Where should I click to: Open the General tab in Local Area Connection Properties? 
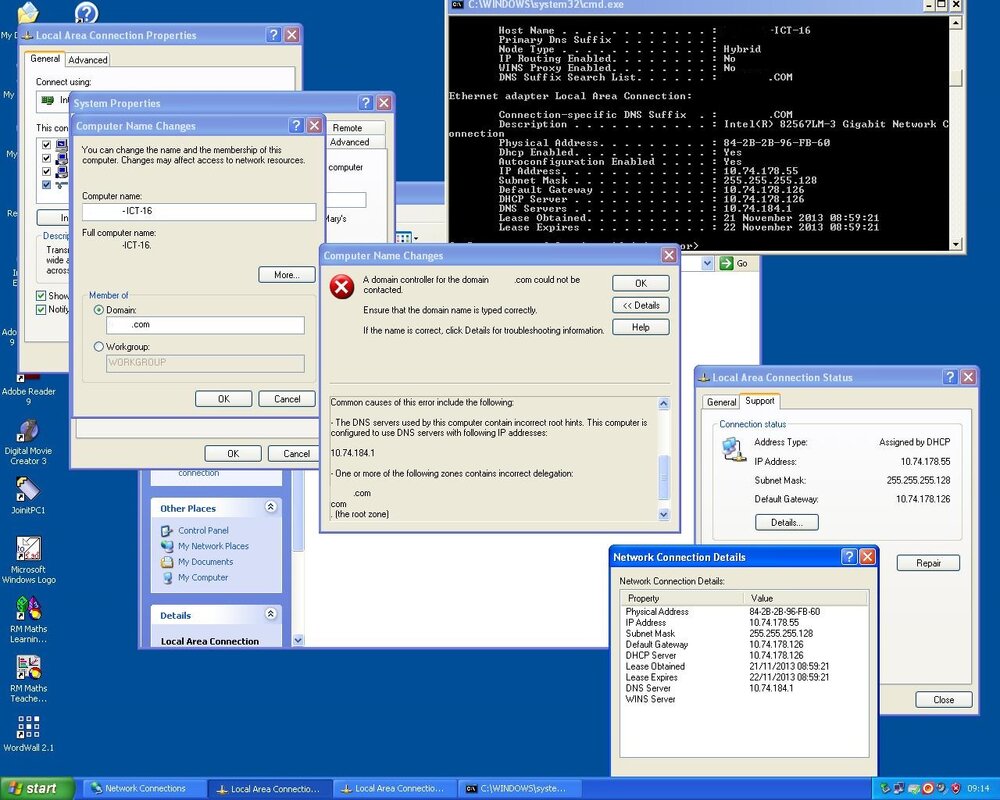click(45, 59)
